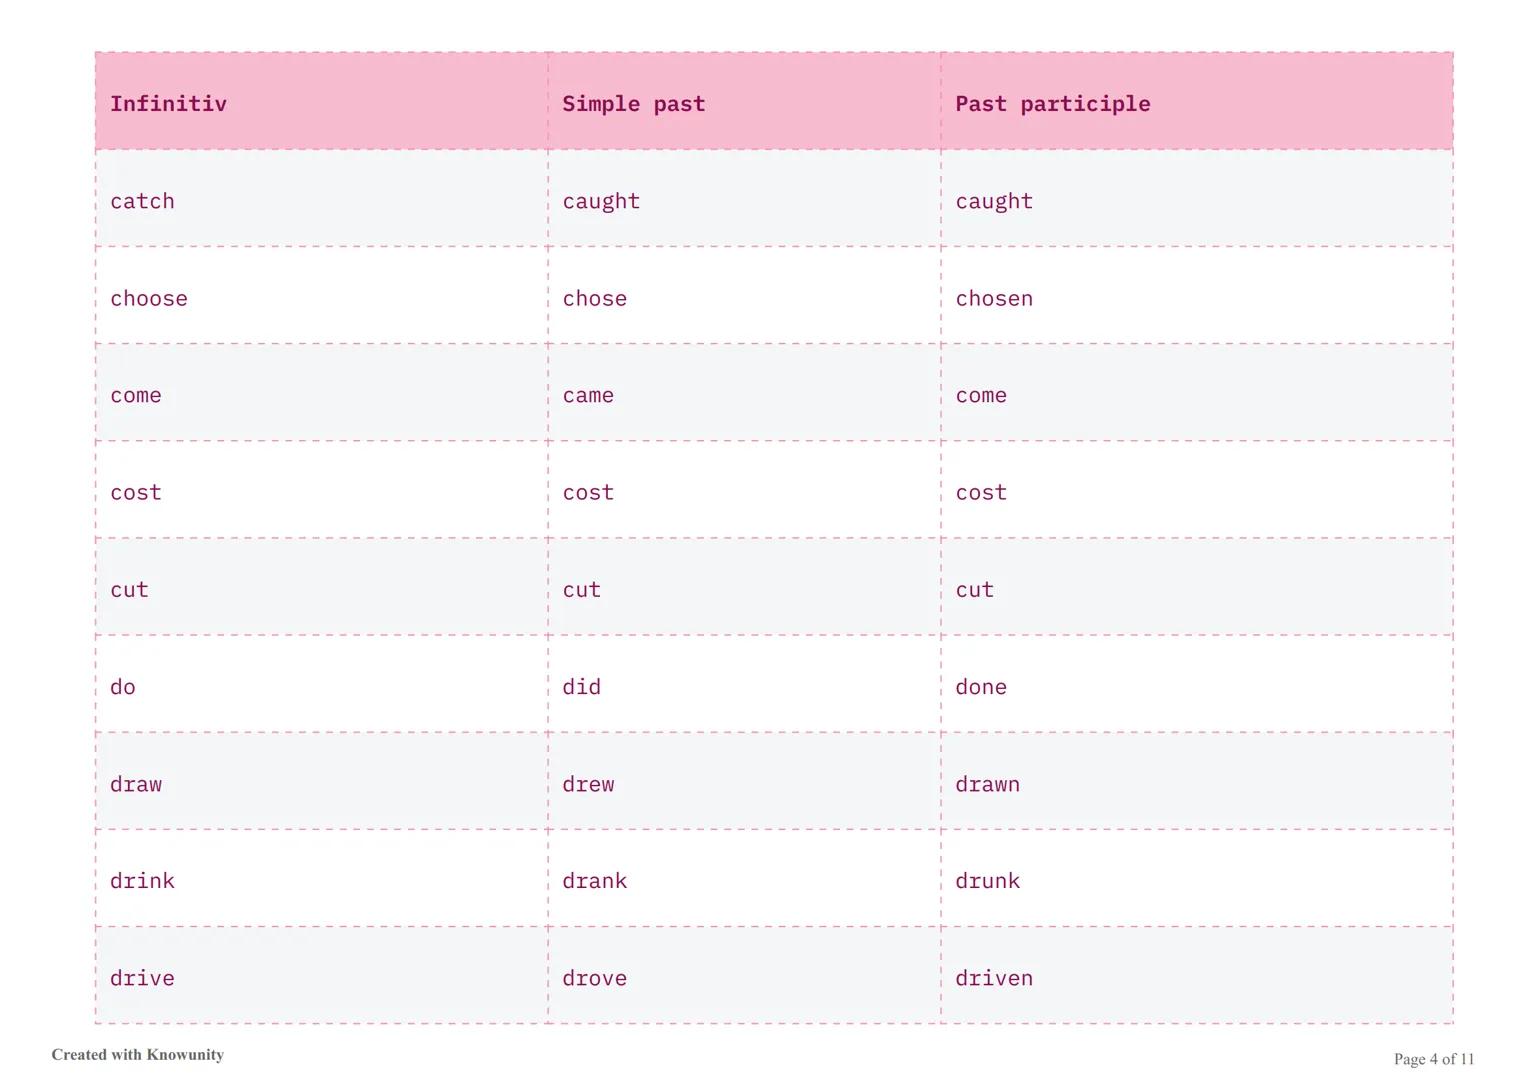1527x1080 pixels.
Task: Select the word came
Action: point(588,395)
